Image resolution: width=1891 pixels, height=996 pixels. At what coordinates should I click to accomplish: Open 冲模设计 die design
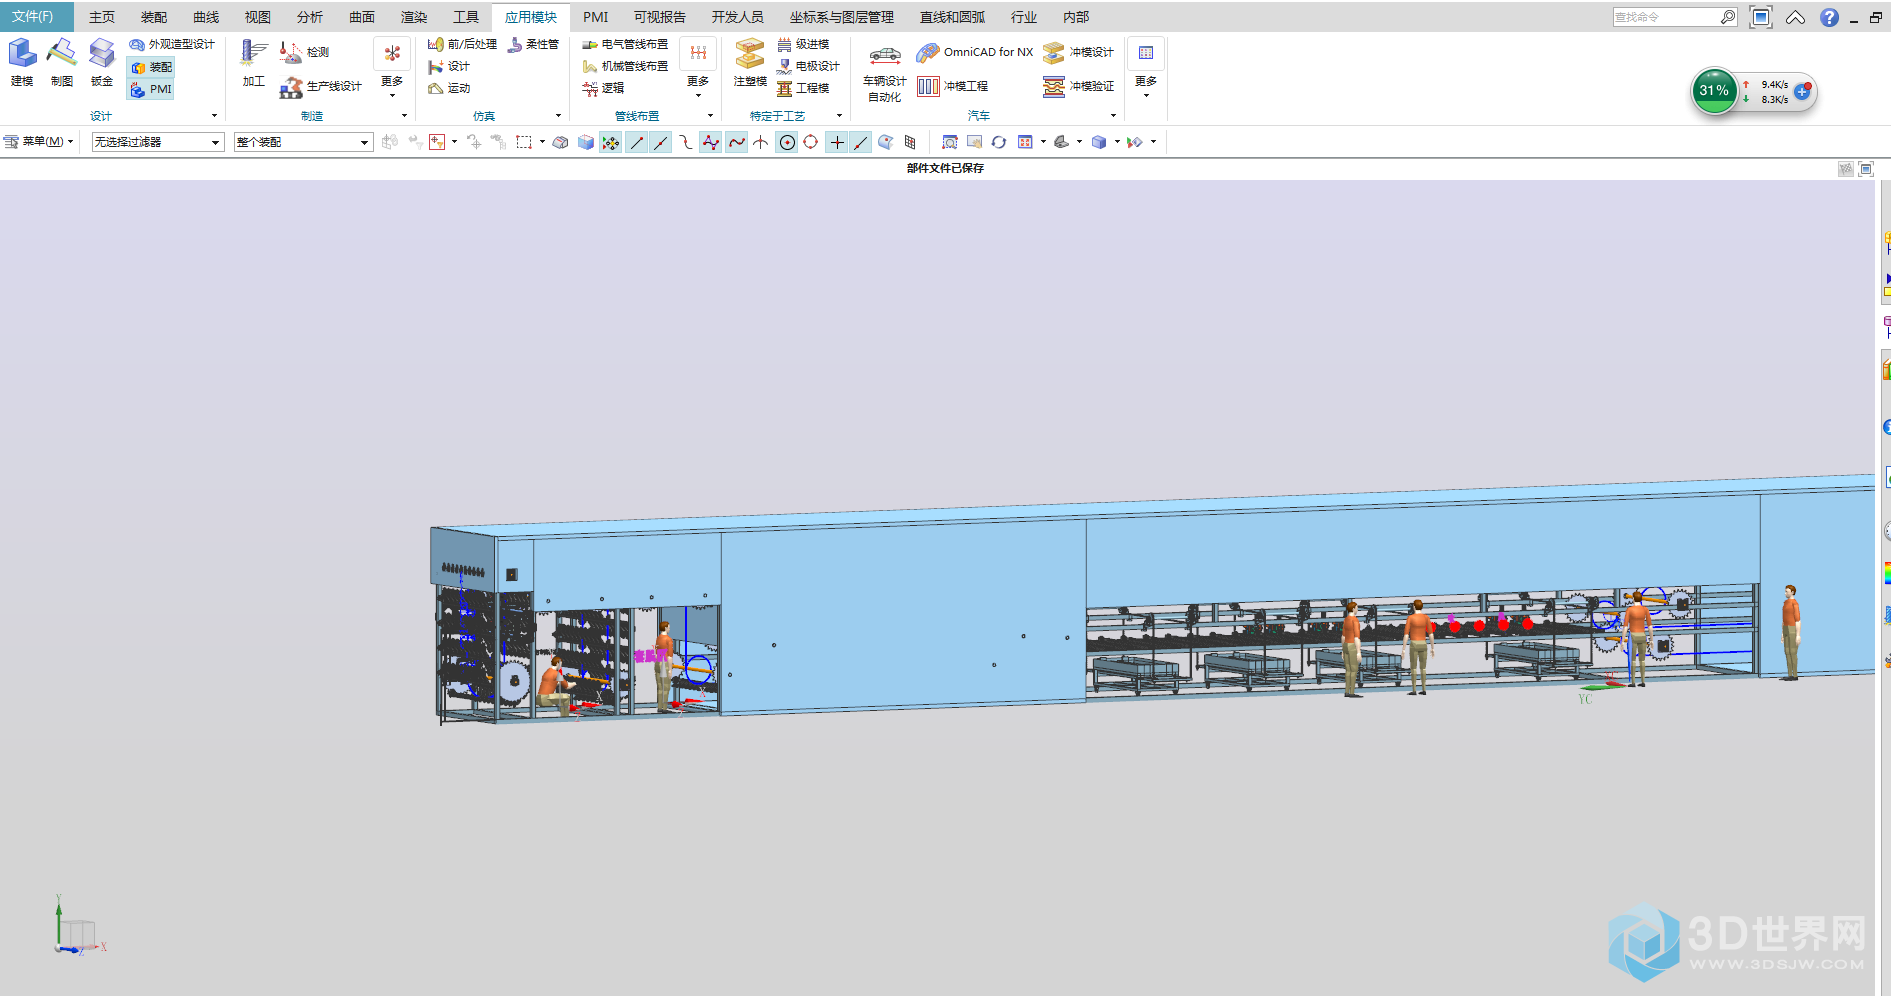coord(1078,52)
